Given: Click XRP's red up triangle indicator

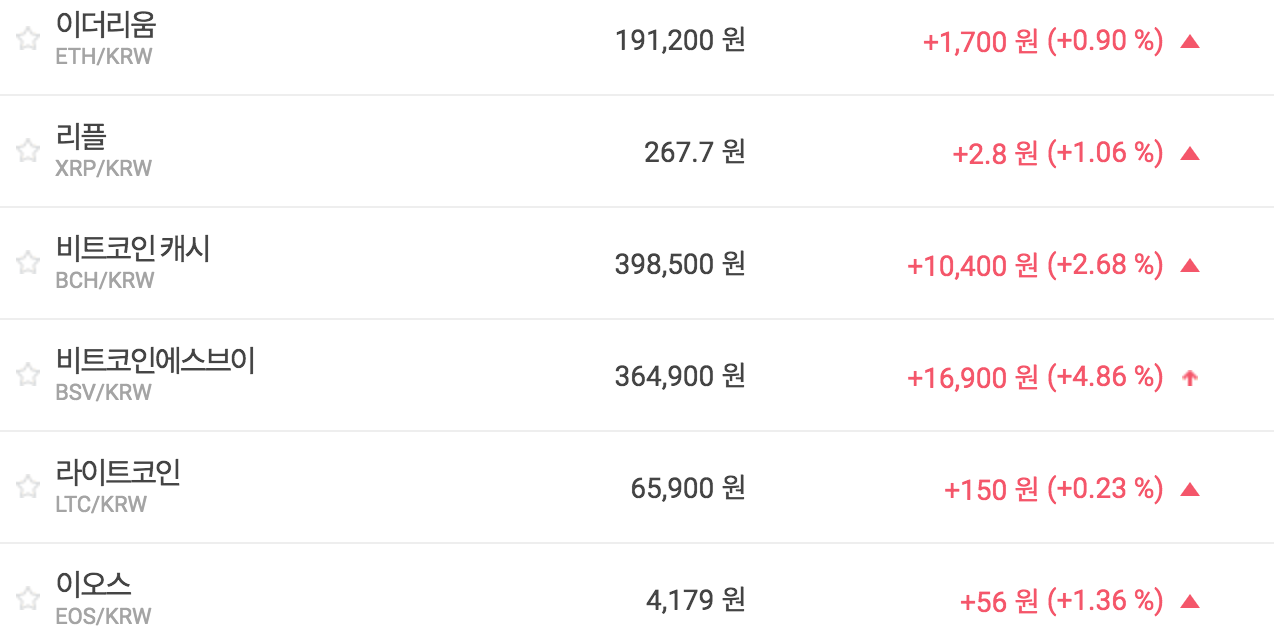Looking at the screenshot, I should coord(1189,154).
